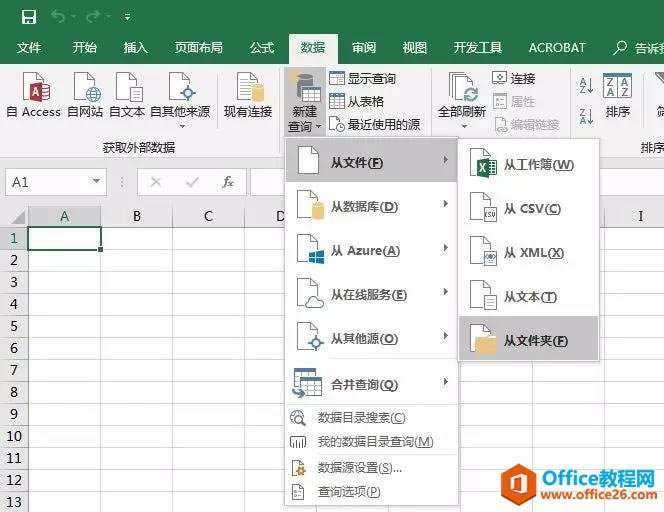The height and width of the screenshot is (512, 664).
Task: Click the 显示查询 button
Action: click(x=363, y=78)
